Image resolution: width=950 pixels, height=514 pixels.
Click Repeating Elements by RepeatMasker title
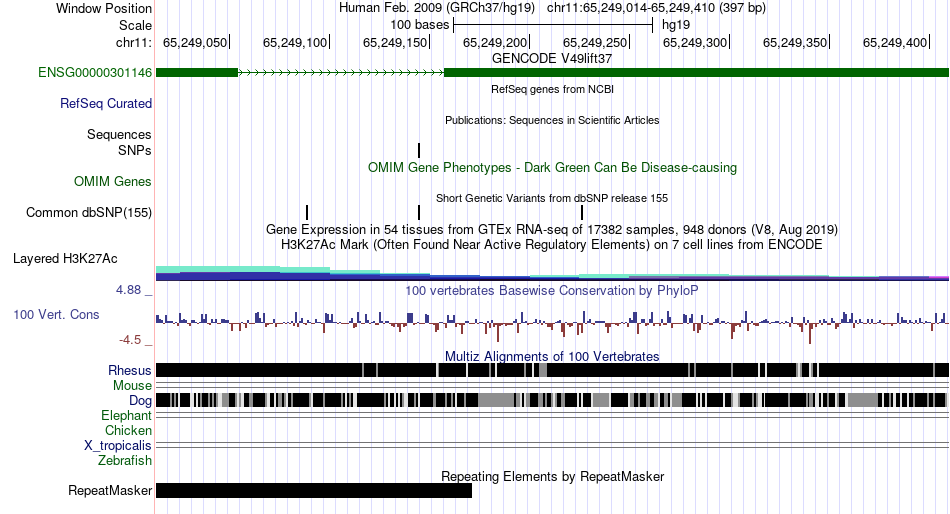click(x=552, y=476)
